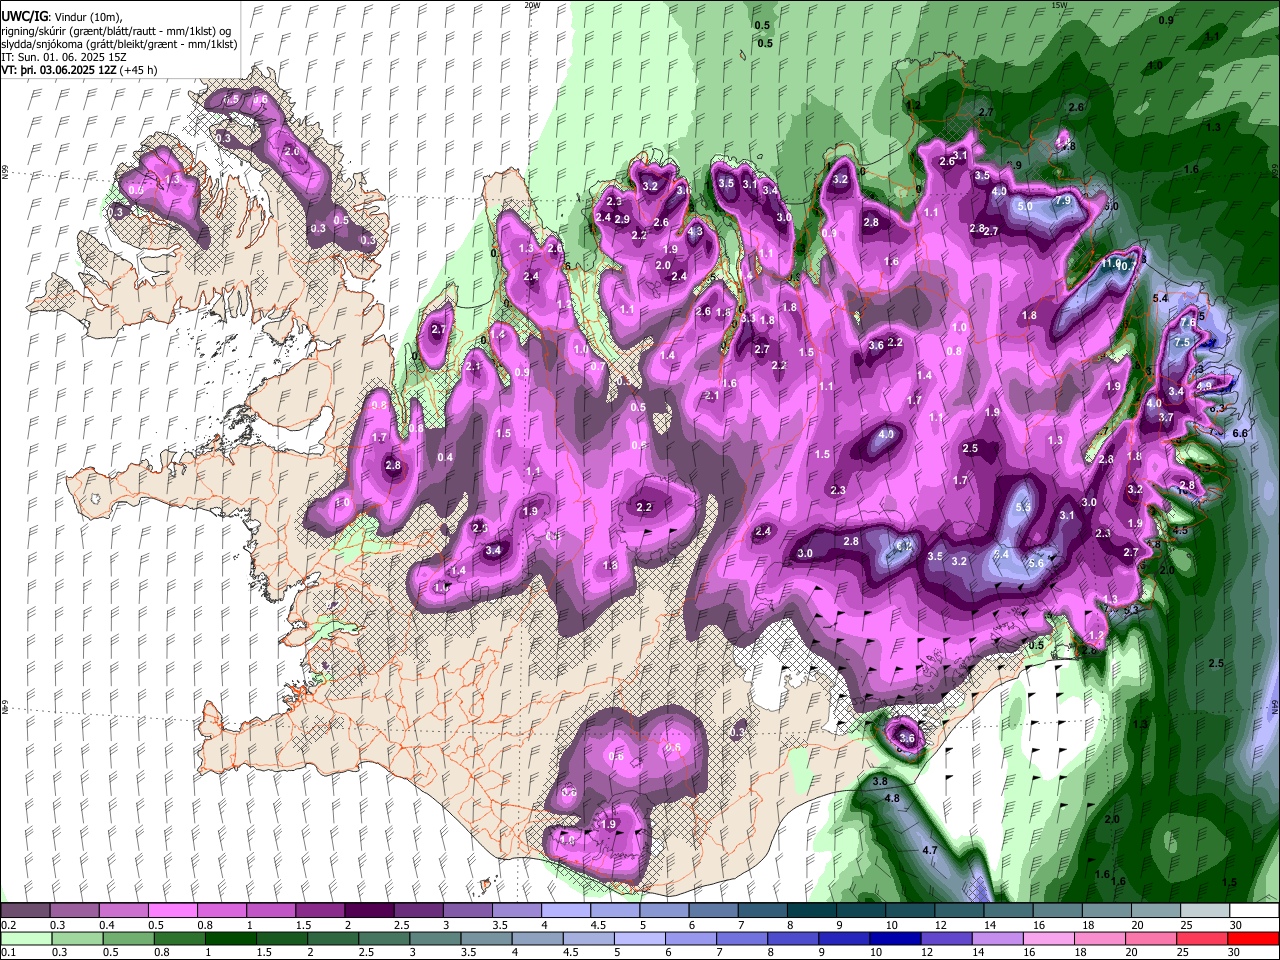Click the bright magenta legend swatch labeled 0.5
1280x960 pixels.
[x=171, y=911]
